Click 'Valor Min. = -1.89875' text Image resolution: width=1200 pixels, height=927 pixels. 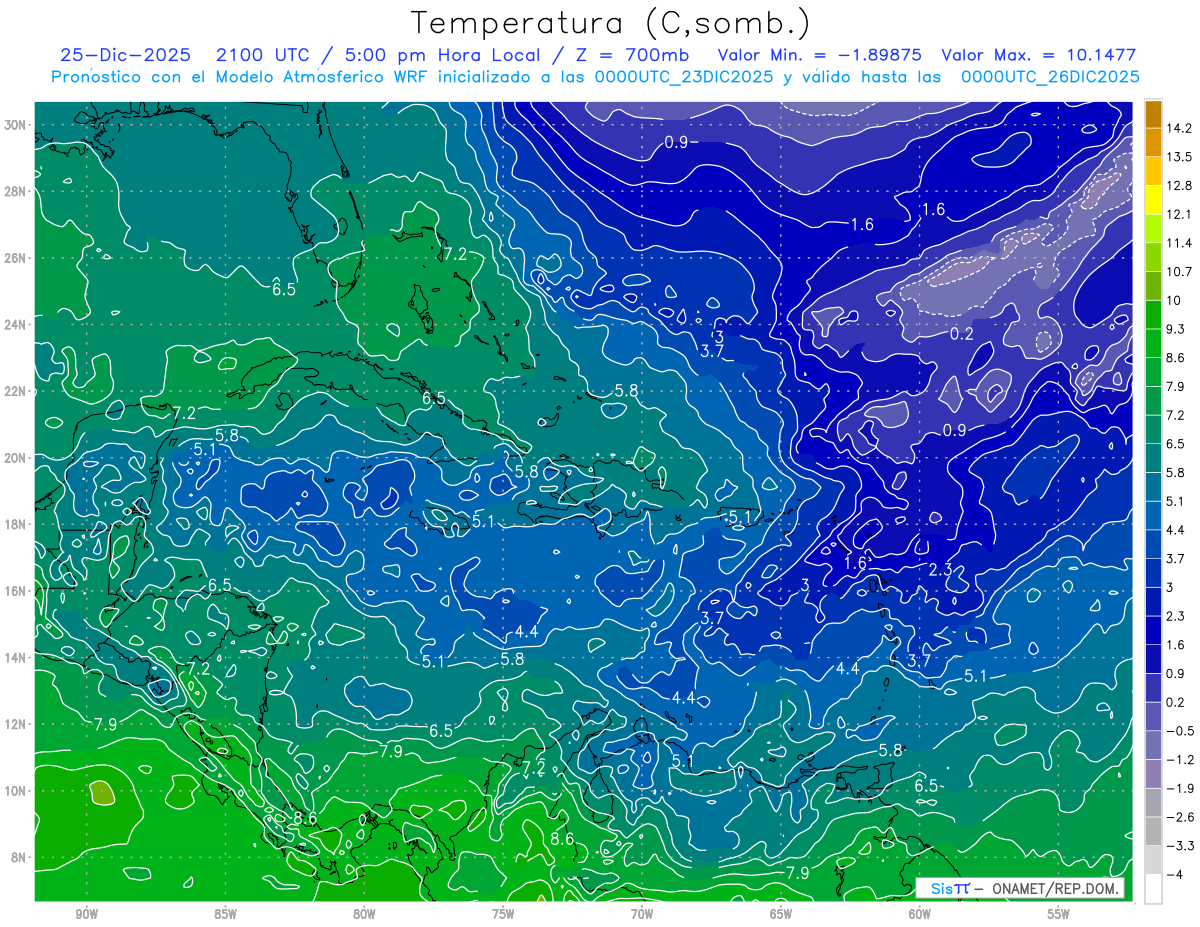[820, 55]
